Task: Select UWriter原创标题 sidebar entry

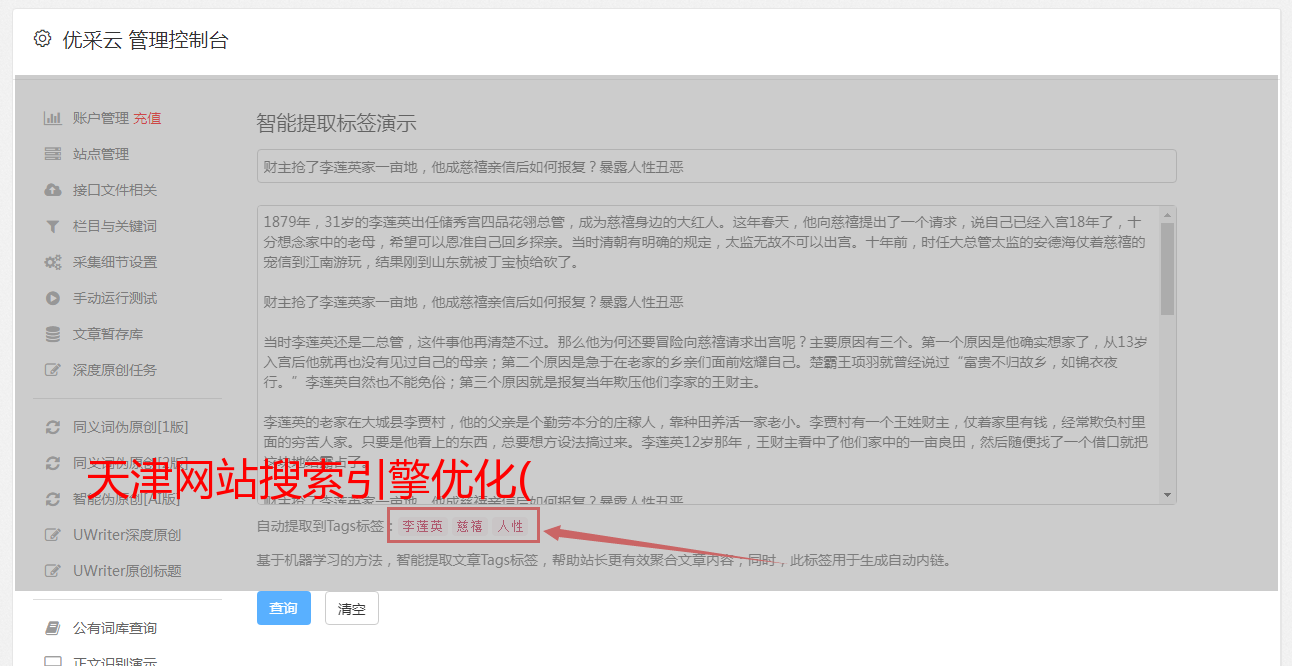Action: tap(127, 571)
